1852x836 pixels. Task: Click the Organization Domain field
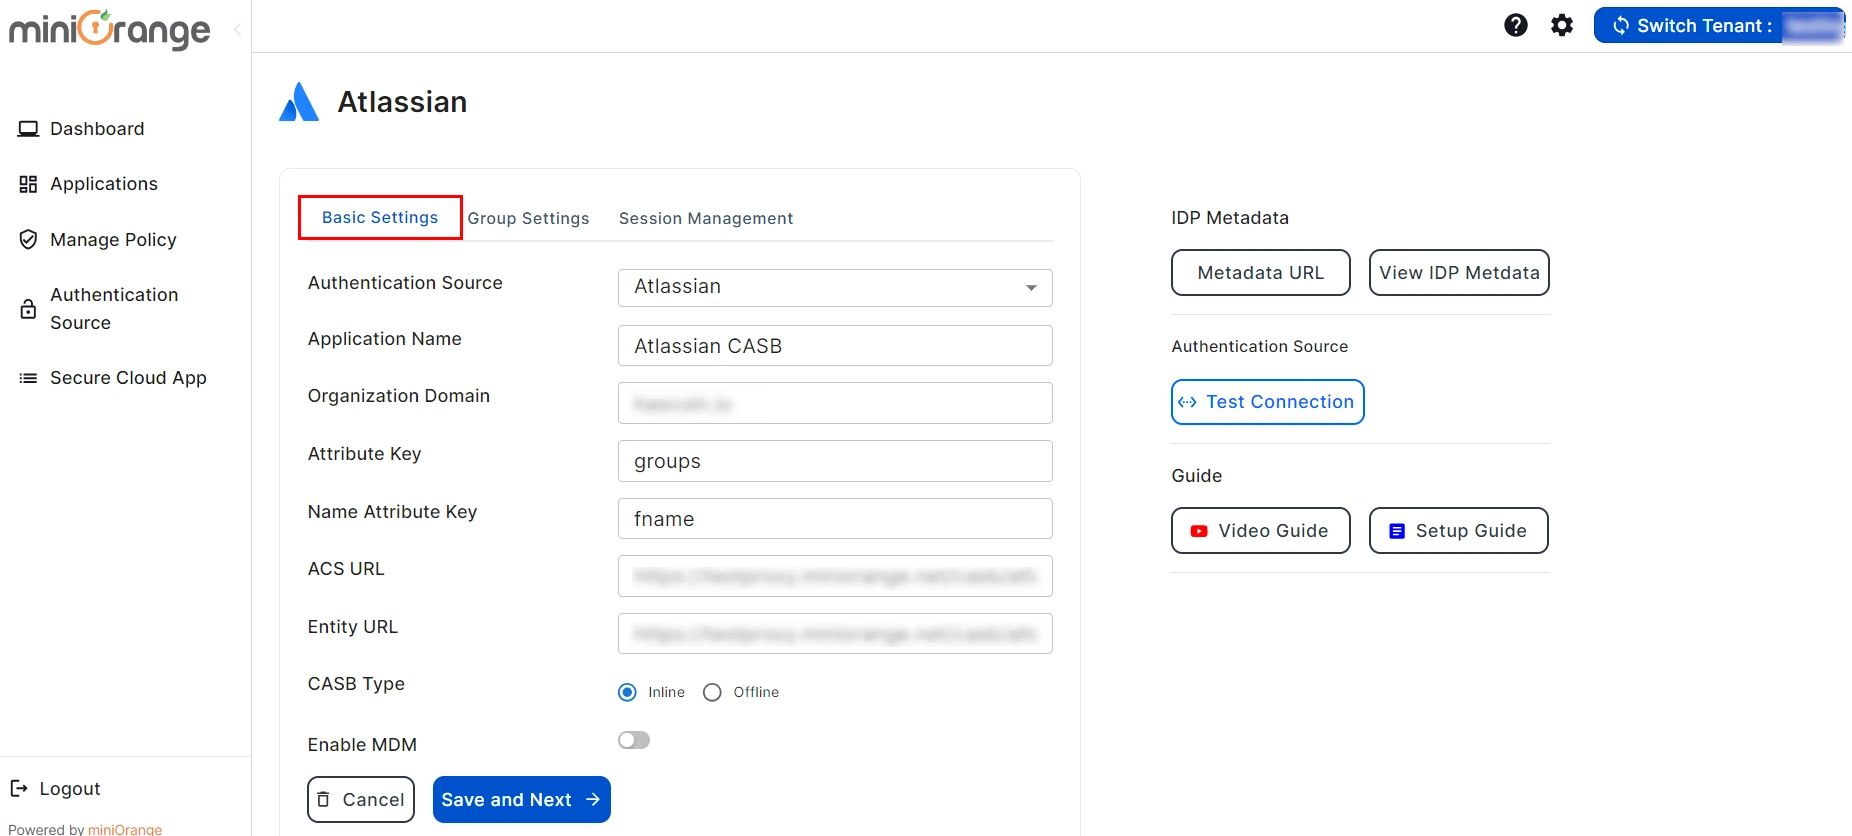coord(835,403)
